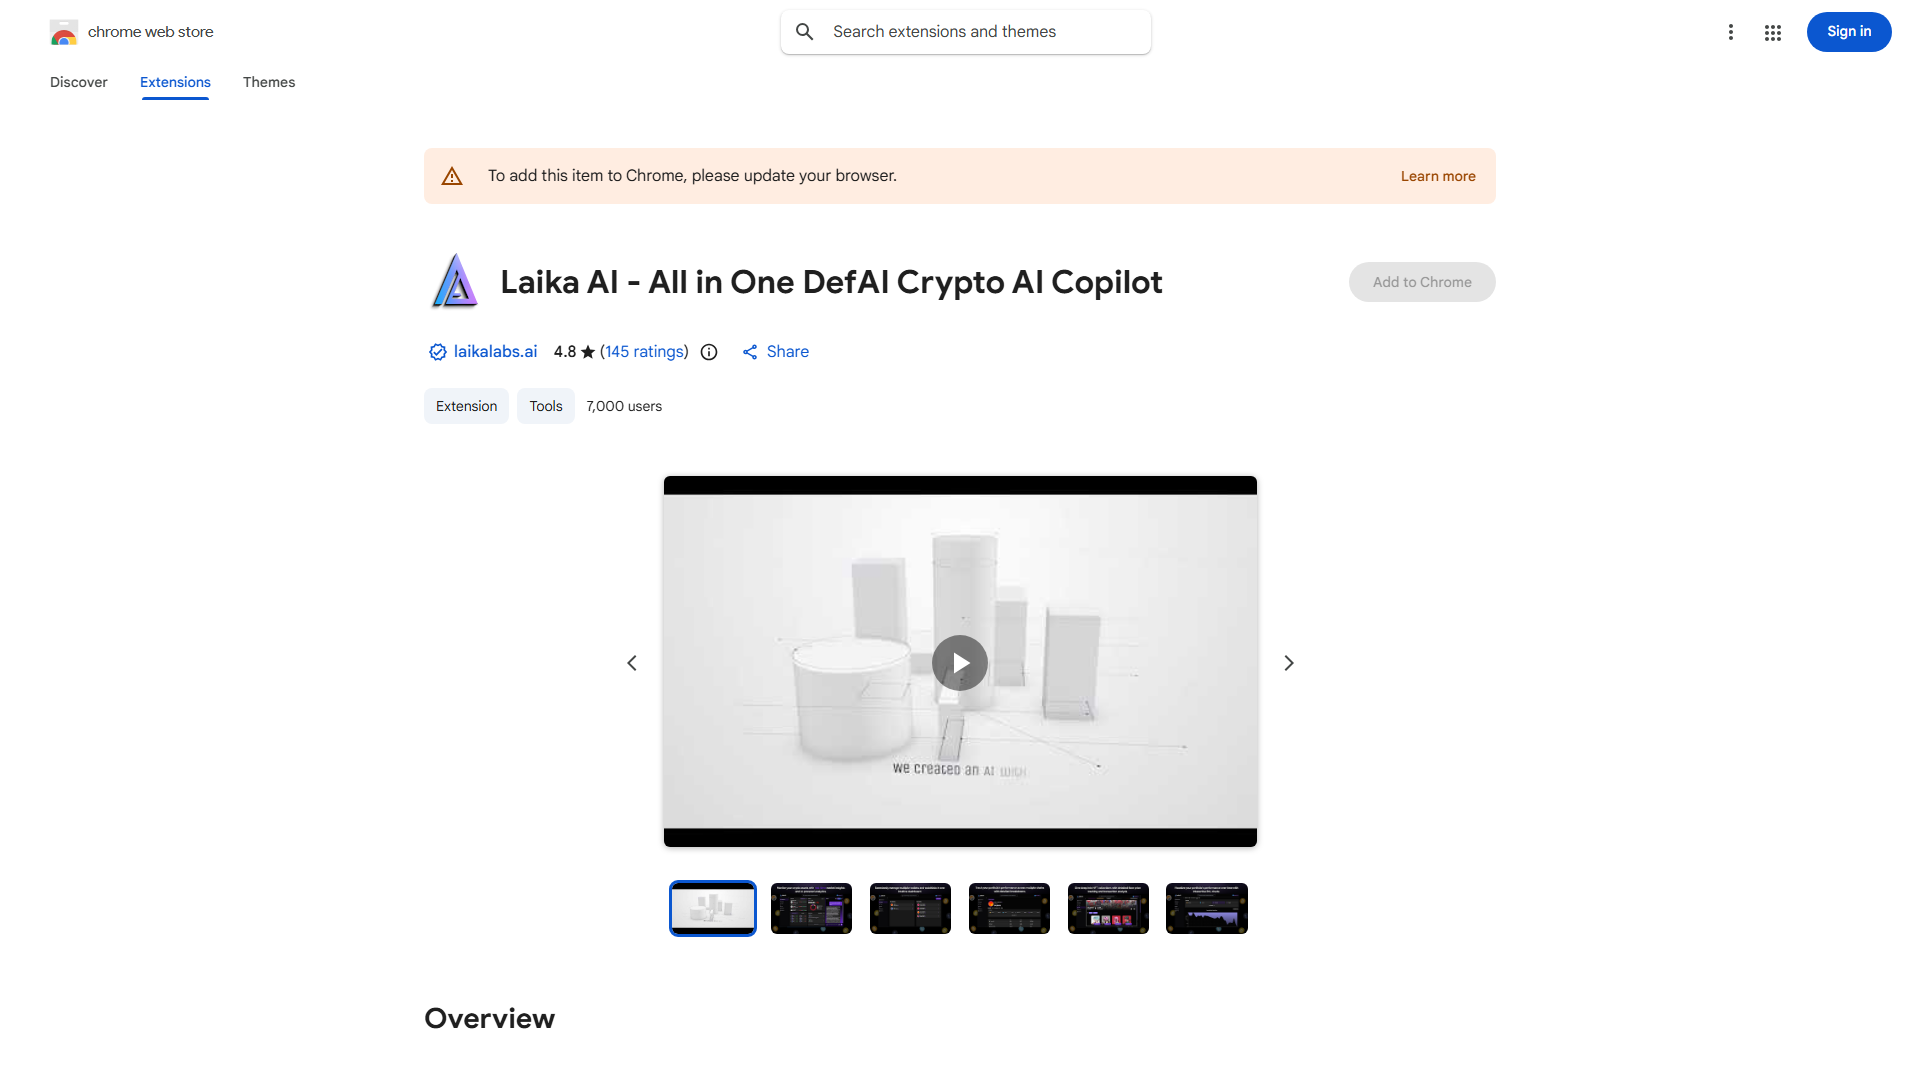Viewport: 1920px width, 1080px height.
Task: Click the Laika AI triangle logo
Action: pyautogui.click(x=455, y=281)
